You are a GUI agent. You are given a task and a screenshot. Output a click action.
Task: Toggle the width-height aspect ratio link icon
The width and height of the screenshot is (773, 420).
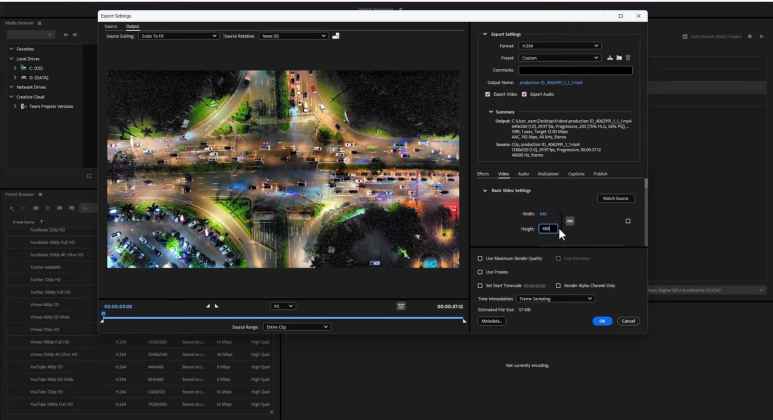pyautogui.click(x=570, y=220)
